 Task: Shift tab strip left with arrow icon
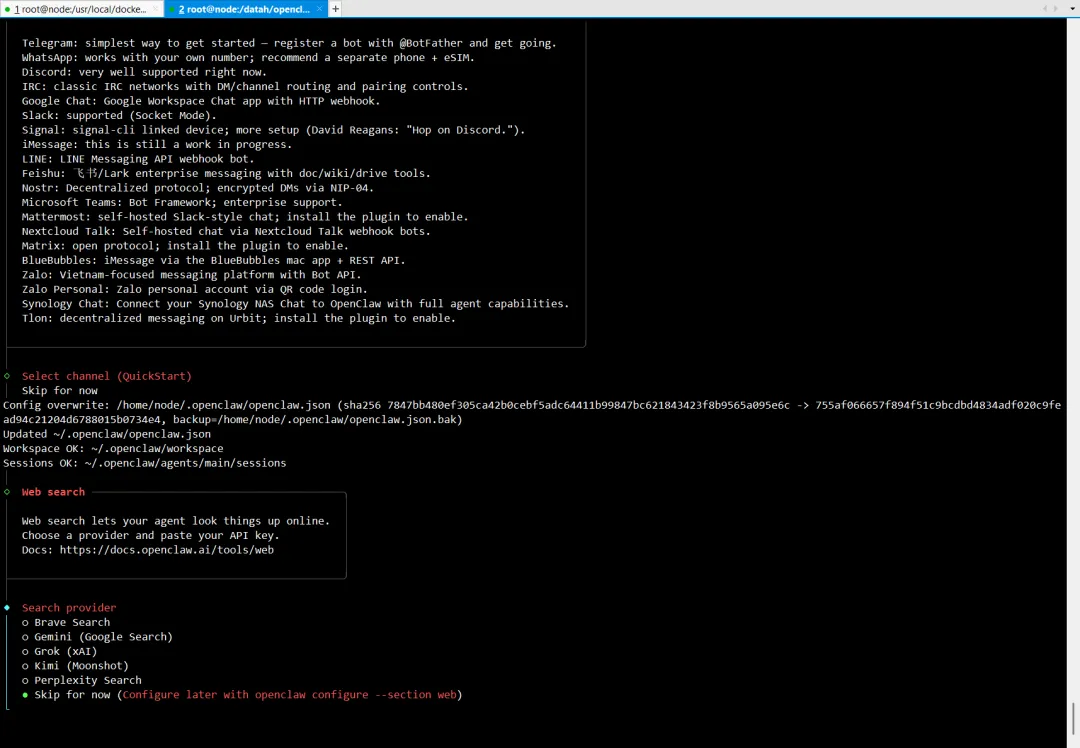pos(1045,9)
